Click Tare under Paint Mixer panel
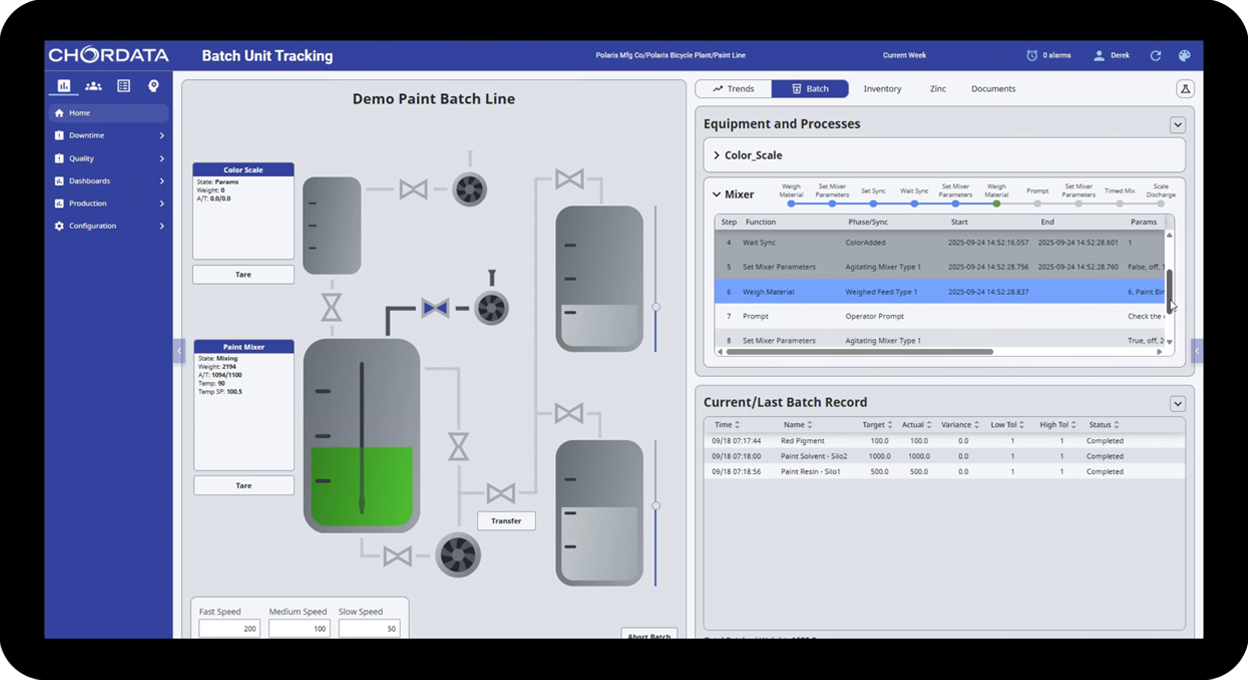The width and height of the screenshot is (1248, 680). (243, 485)
